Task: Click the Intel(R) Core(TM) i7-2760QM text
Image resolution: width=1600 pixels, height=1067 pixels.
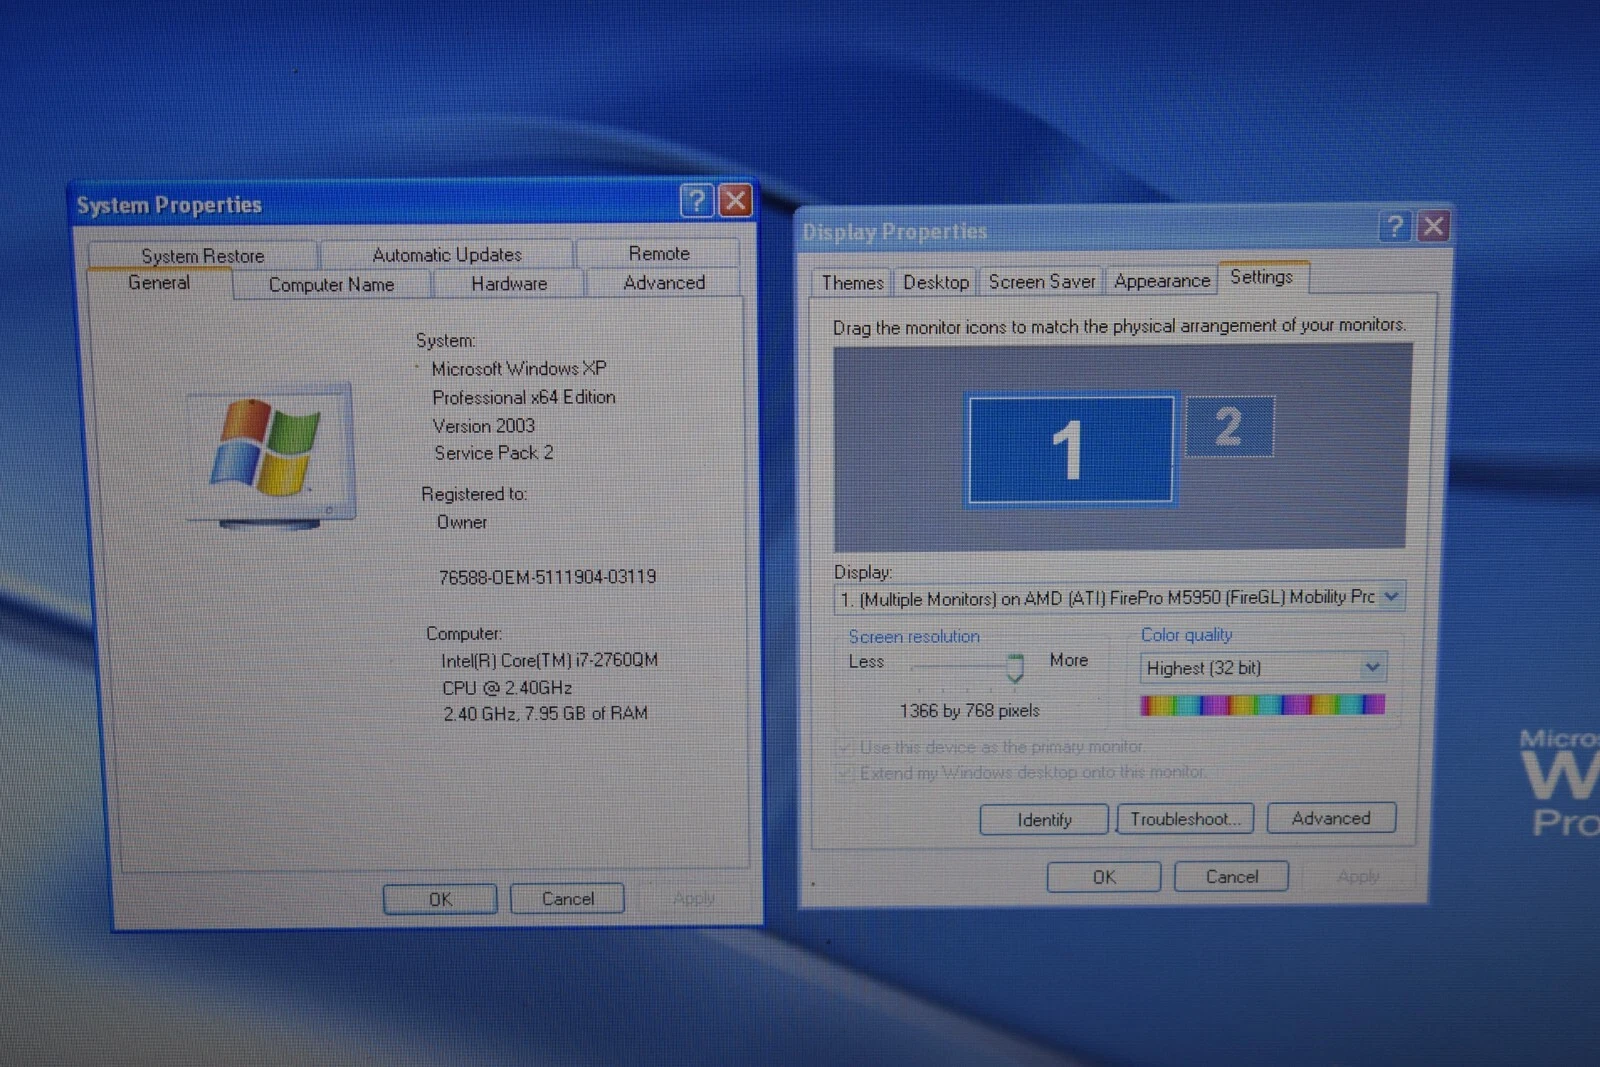Action: [550, 660]
